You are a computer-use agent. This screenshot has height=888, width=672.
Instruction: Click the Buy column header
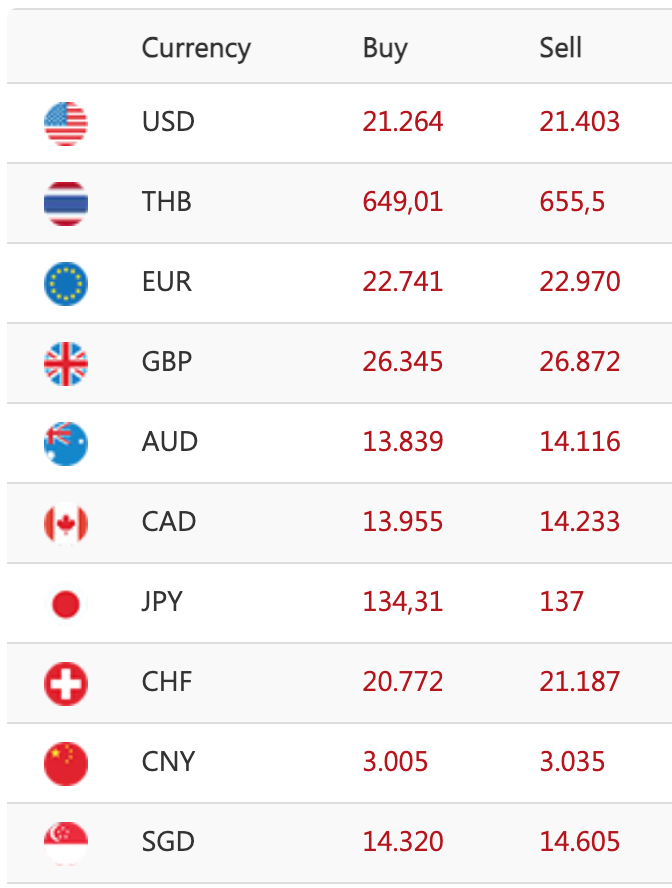point(385,48)
